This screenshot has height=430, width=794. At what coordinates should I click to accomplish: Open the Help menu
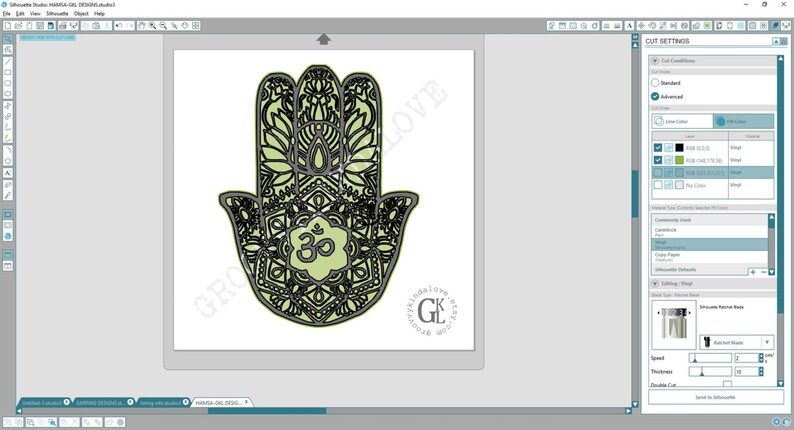tap(99, 14)
